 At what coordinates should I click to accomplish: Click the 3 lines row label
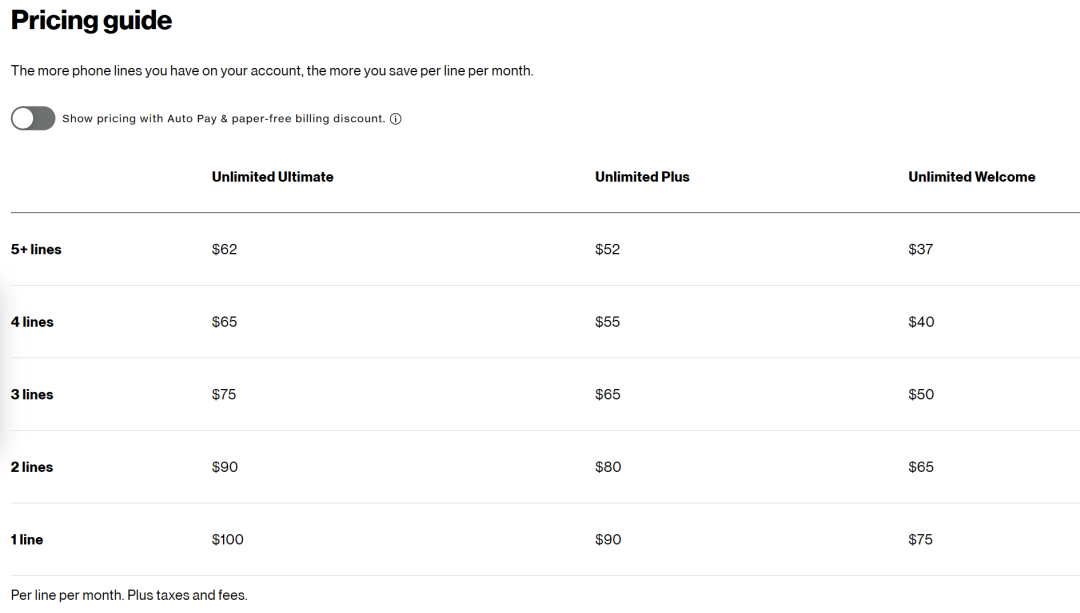[32, 395]
